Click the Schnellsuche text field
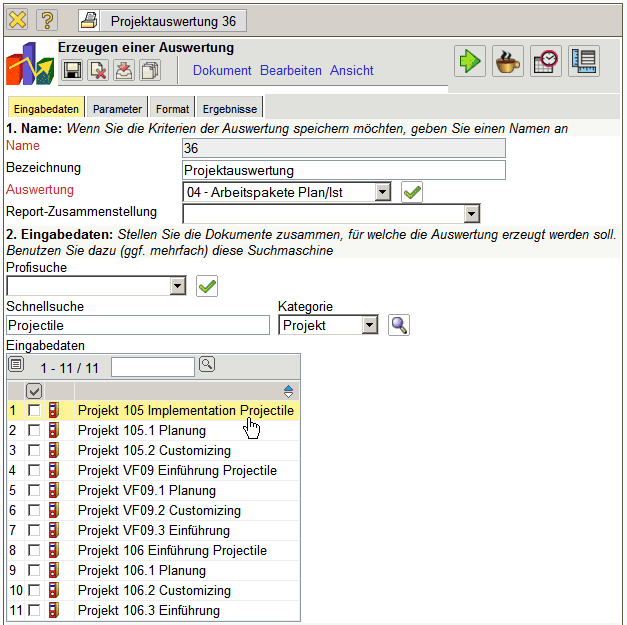 tap(138, 325)
